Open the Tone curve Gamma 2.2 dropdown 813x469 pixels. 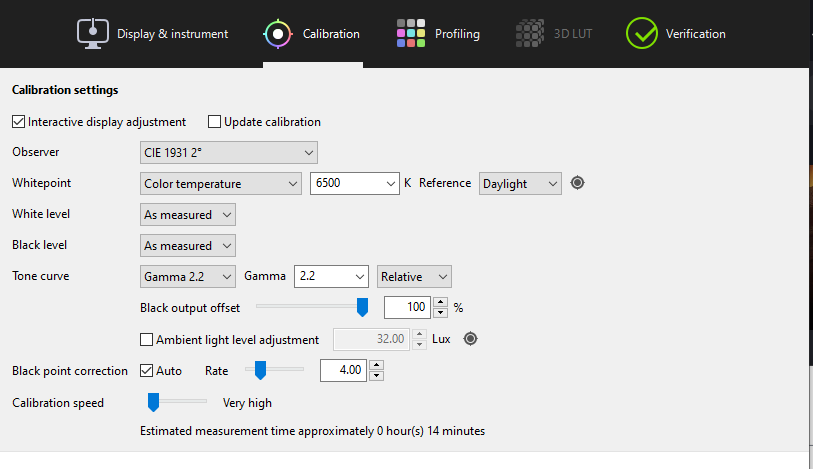[x=188, y=277]
